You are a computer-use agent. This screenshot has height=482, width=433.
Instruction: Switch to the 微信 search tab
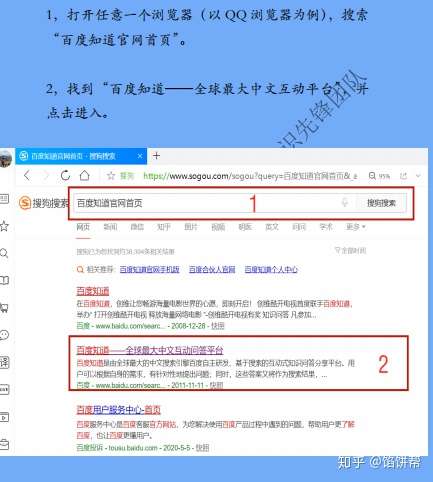(137, 227)
